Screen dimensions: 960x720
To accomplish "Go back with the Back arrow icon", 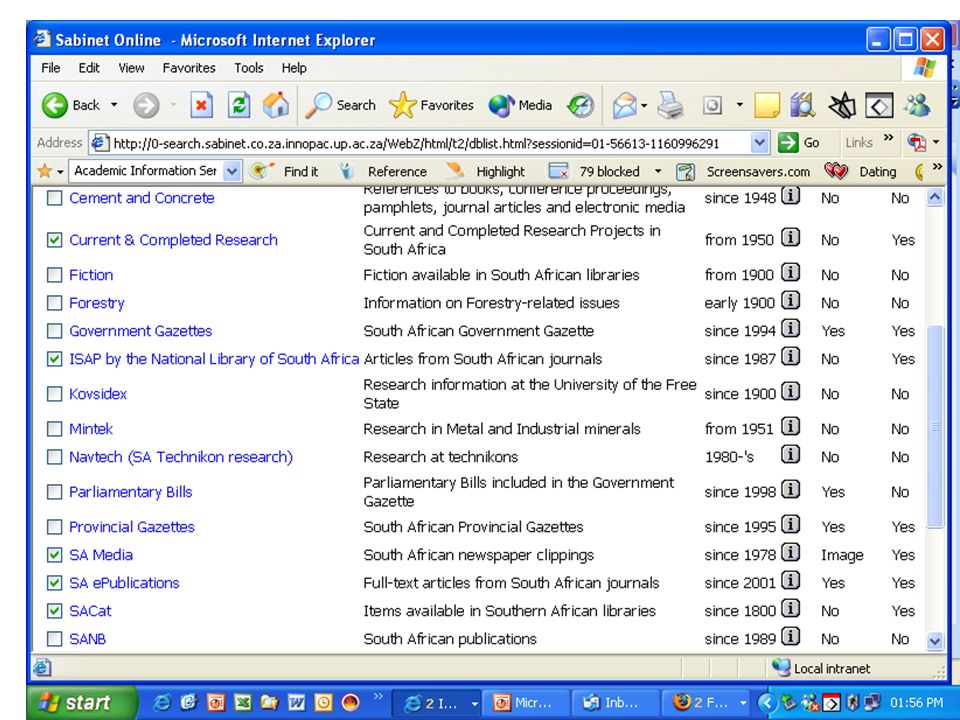I will click(x=54, y=105).
